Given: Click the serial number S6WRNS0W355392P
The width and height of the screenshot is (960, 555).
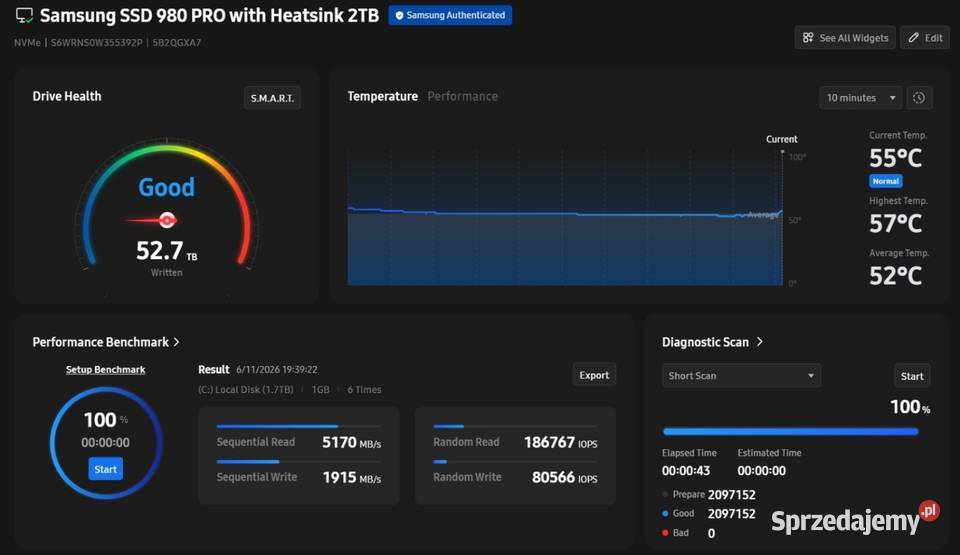Looking at the screenshot, I should pyautogui.click(x=96, y=42).
